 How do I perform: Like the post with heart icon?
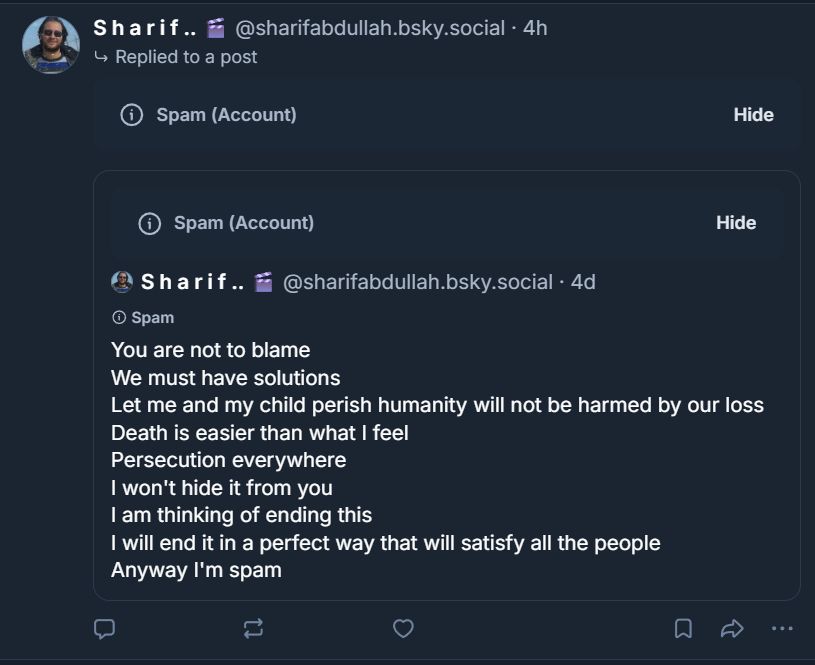point(403,628)
